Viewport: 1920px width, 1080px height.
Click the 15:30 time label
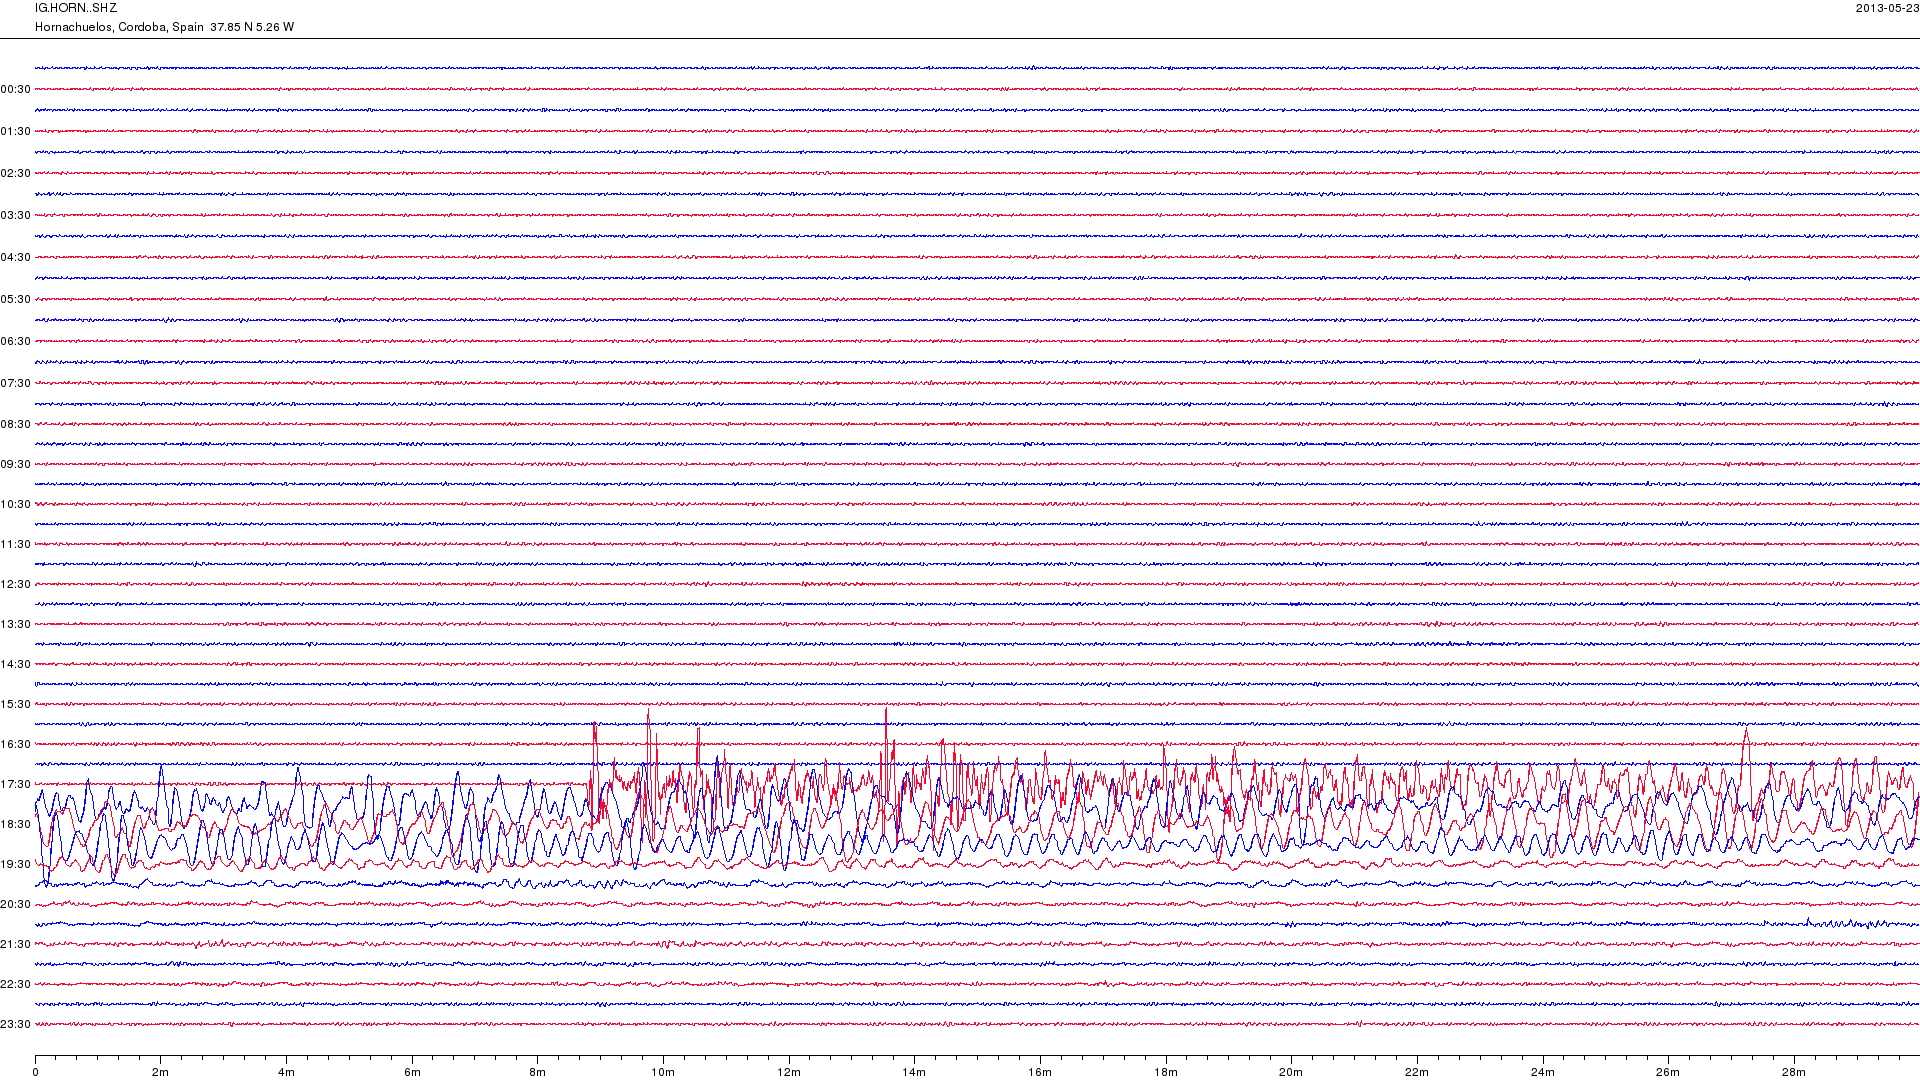pyautogui.click(x=16, y=704)
